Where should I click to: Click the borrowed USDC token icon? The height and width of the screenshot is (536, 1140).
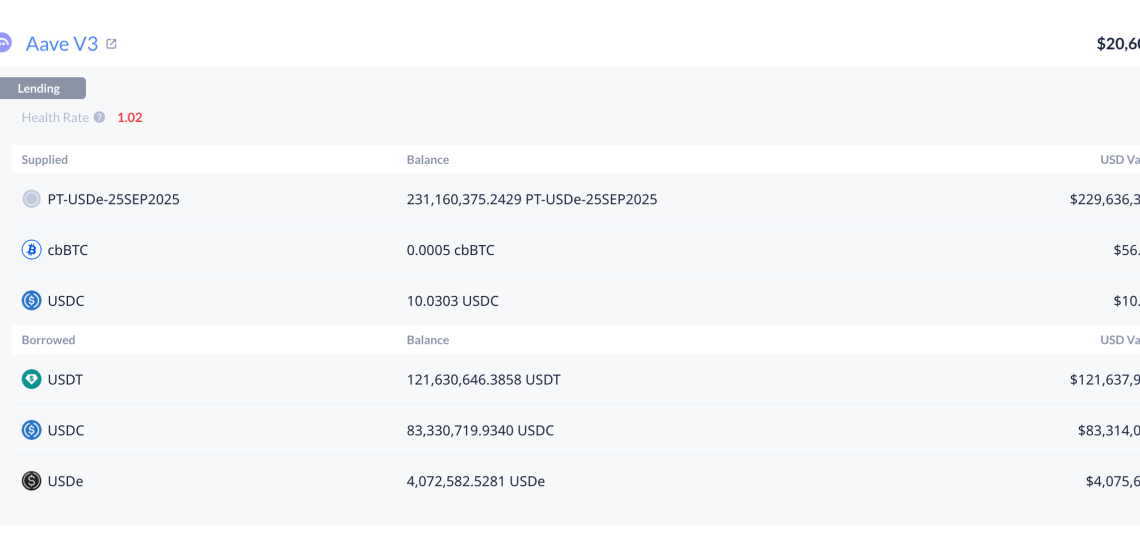31,431
